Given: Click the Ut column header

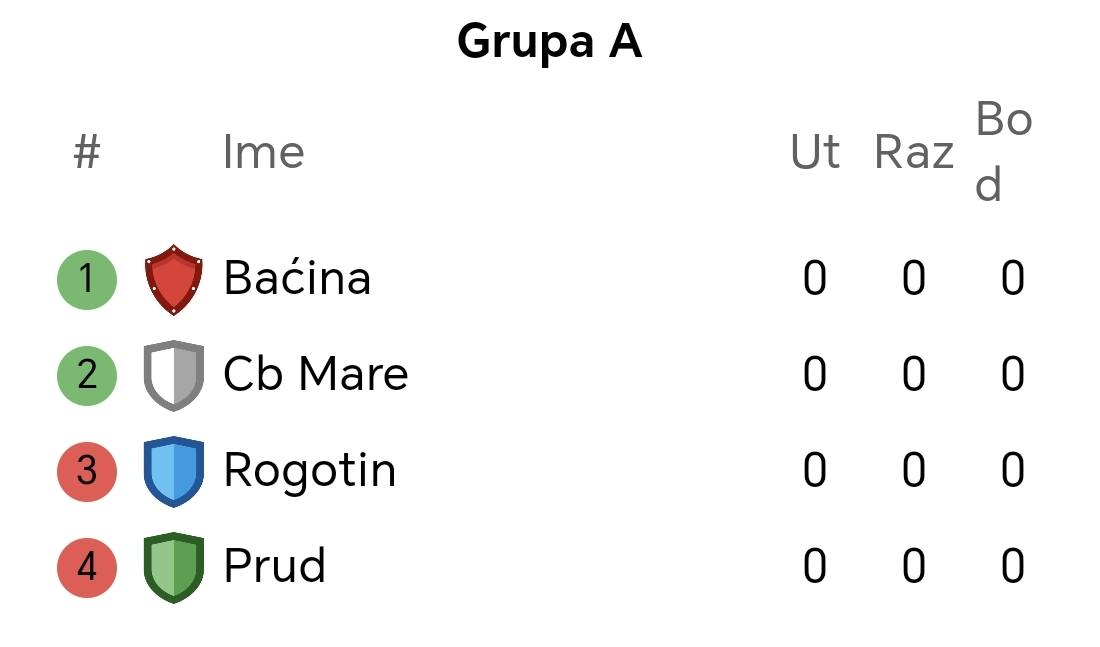Looking at the screenshot, I should (814, 152).
